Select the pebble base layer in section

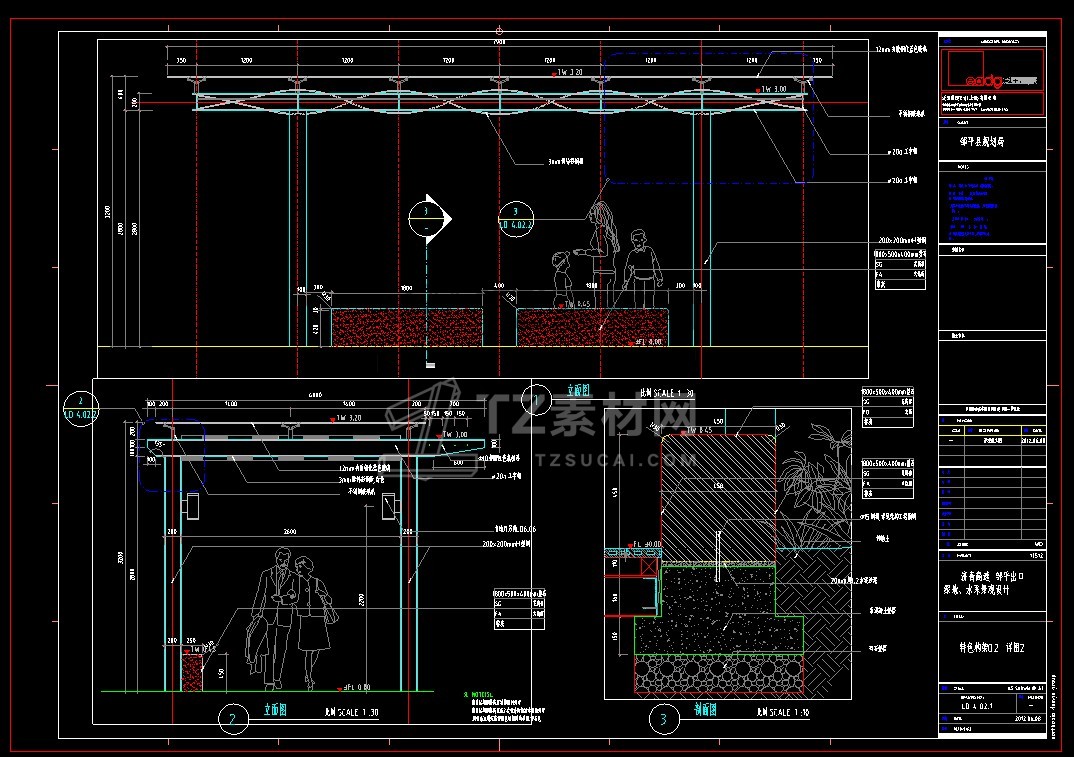[x=719, y=673]
